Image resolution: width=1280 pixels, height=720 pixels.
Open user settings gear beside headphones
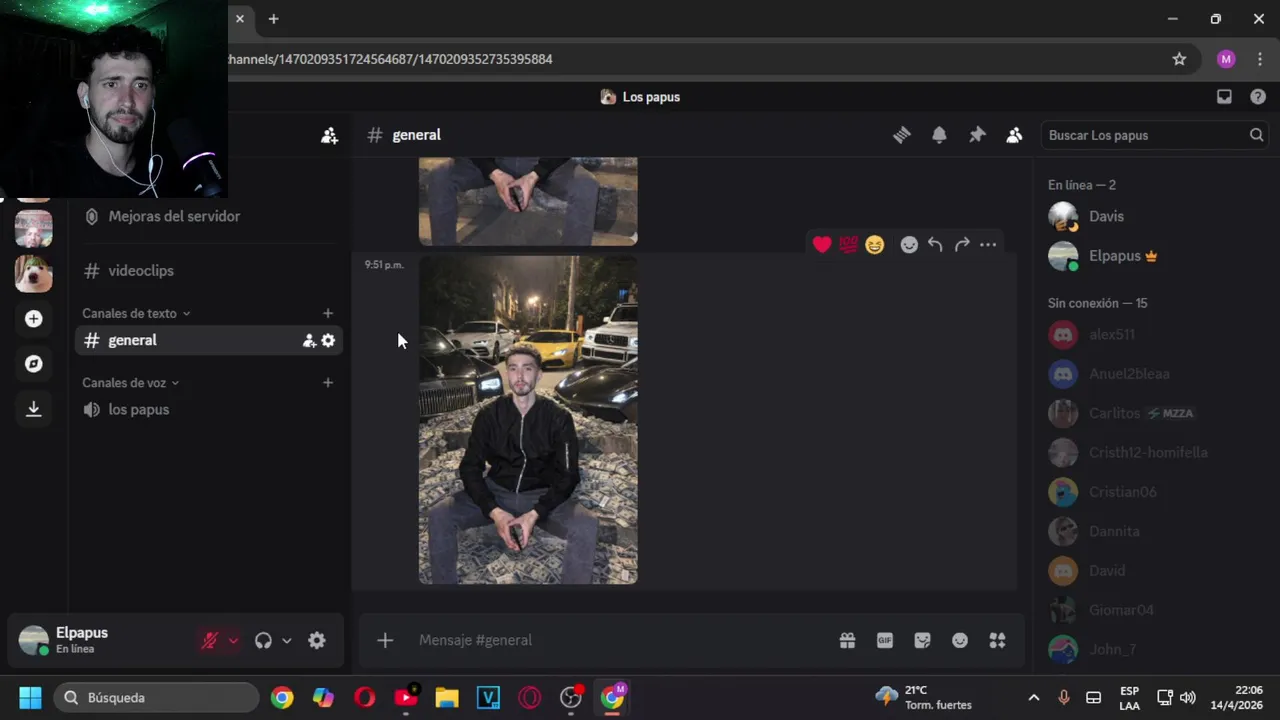coord(317,641)
